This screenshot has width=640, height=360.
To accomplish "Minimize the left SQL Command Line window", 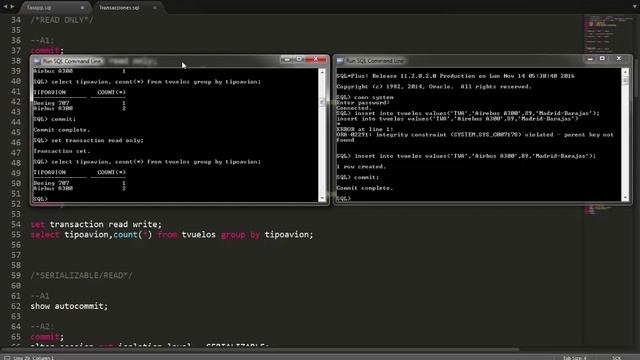I will (287, 60).
